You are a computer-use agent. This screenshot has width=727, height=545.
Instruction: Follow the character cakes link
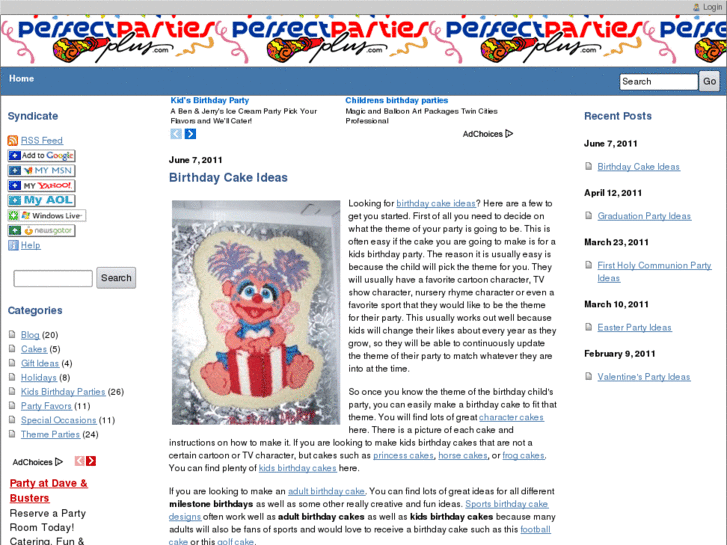[511, 417]
